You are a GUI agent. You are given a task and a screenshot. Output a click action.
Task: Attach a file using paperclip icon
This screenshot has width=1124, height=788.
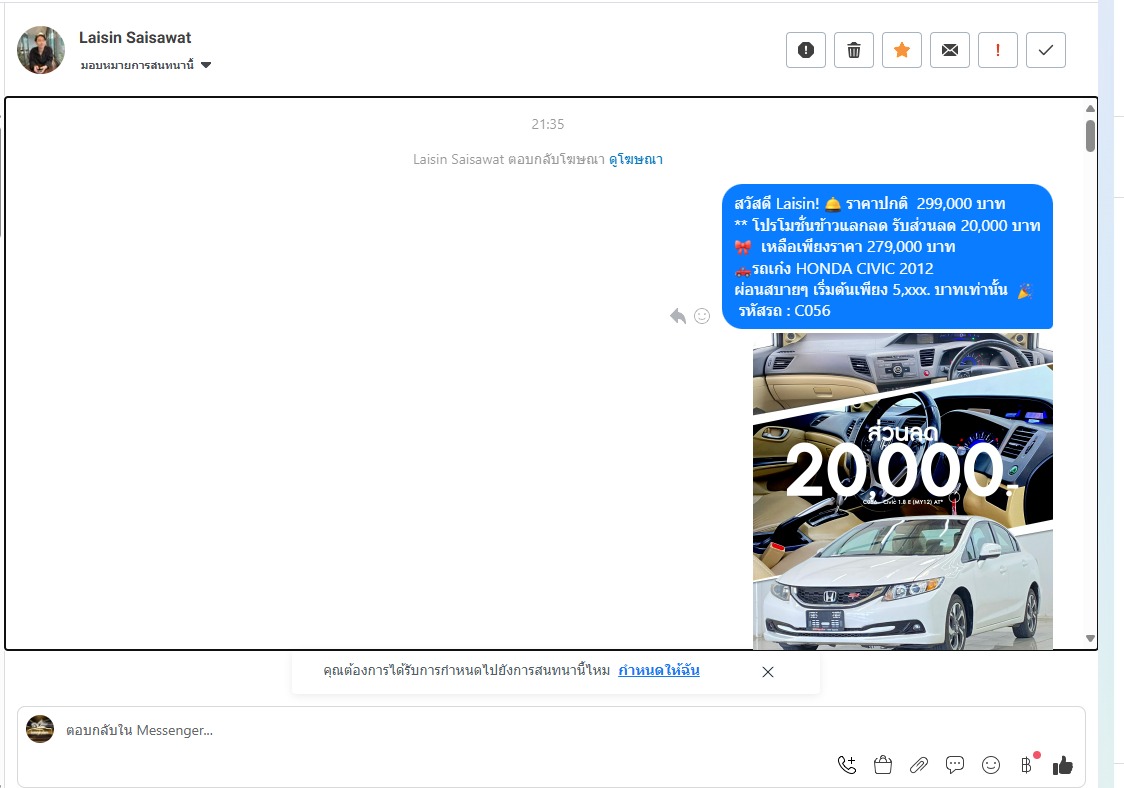click(x=919, y=765)
